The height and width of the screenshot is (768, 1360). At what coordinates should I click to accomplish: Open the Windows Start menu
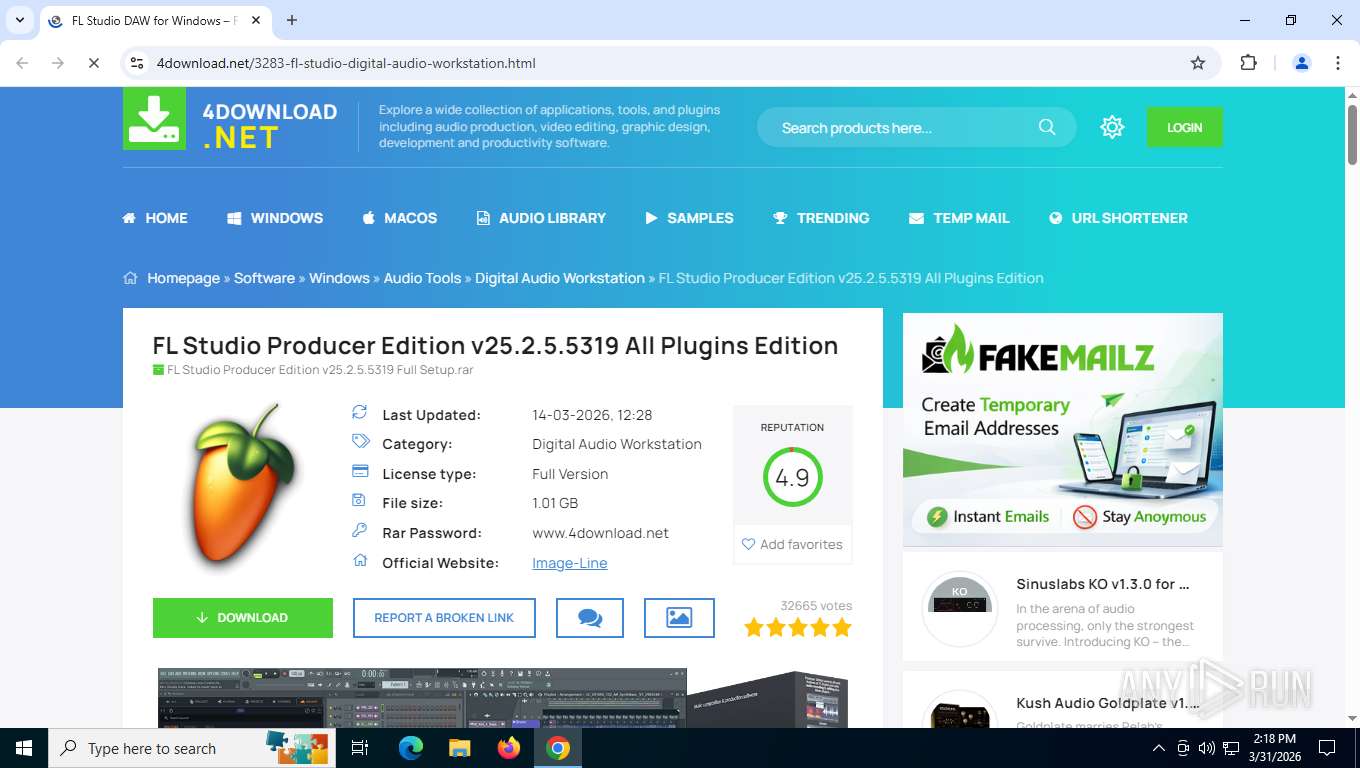click(x=23, y=748)
